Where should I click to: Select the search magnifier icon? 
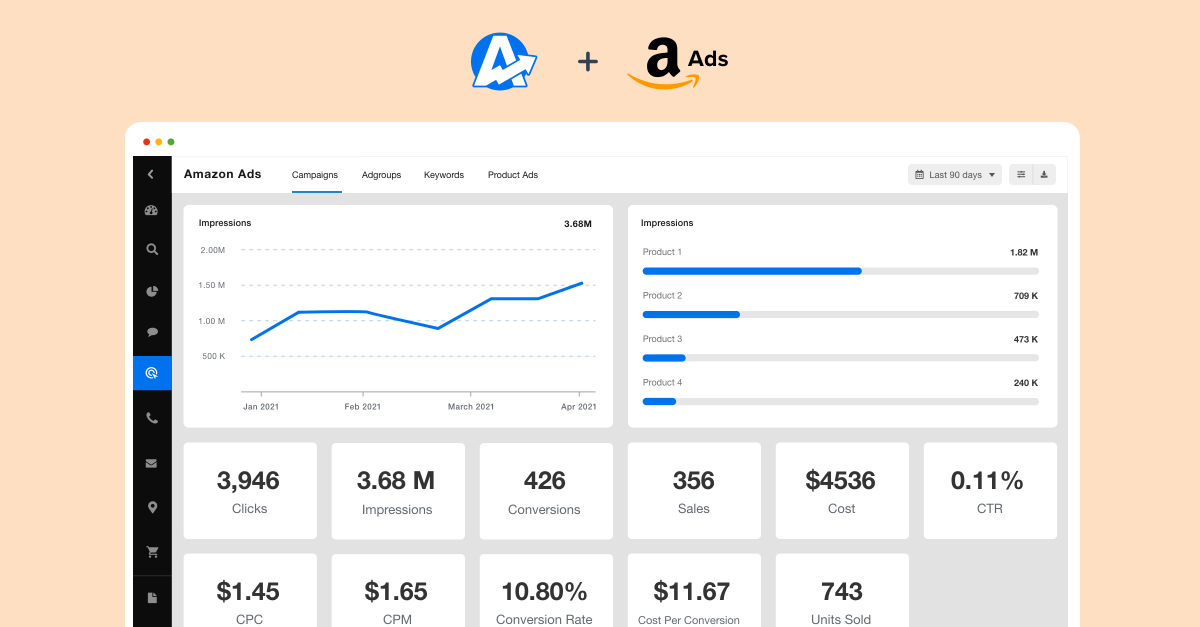click(152, 249)
